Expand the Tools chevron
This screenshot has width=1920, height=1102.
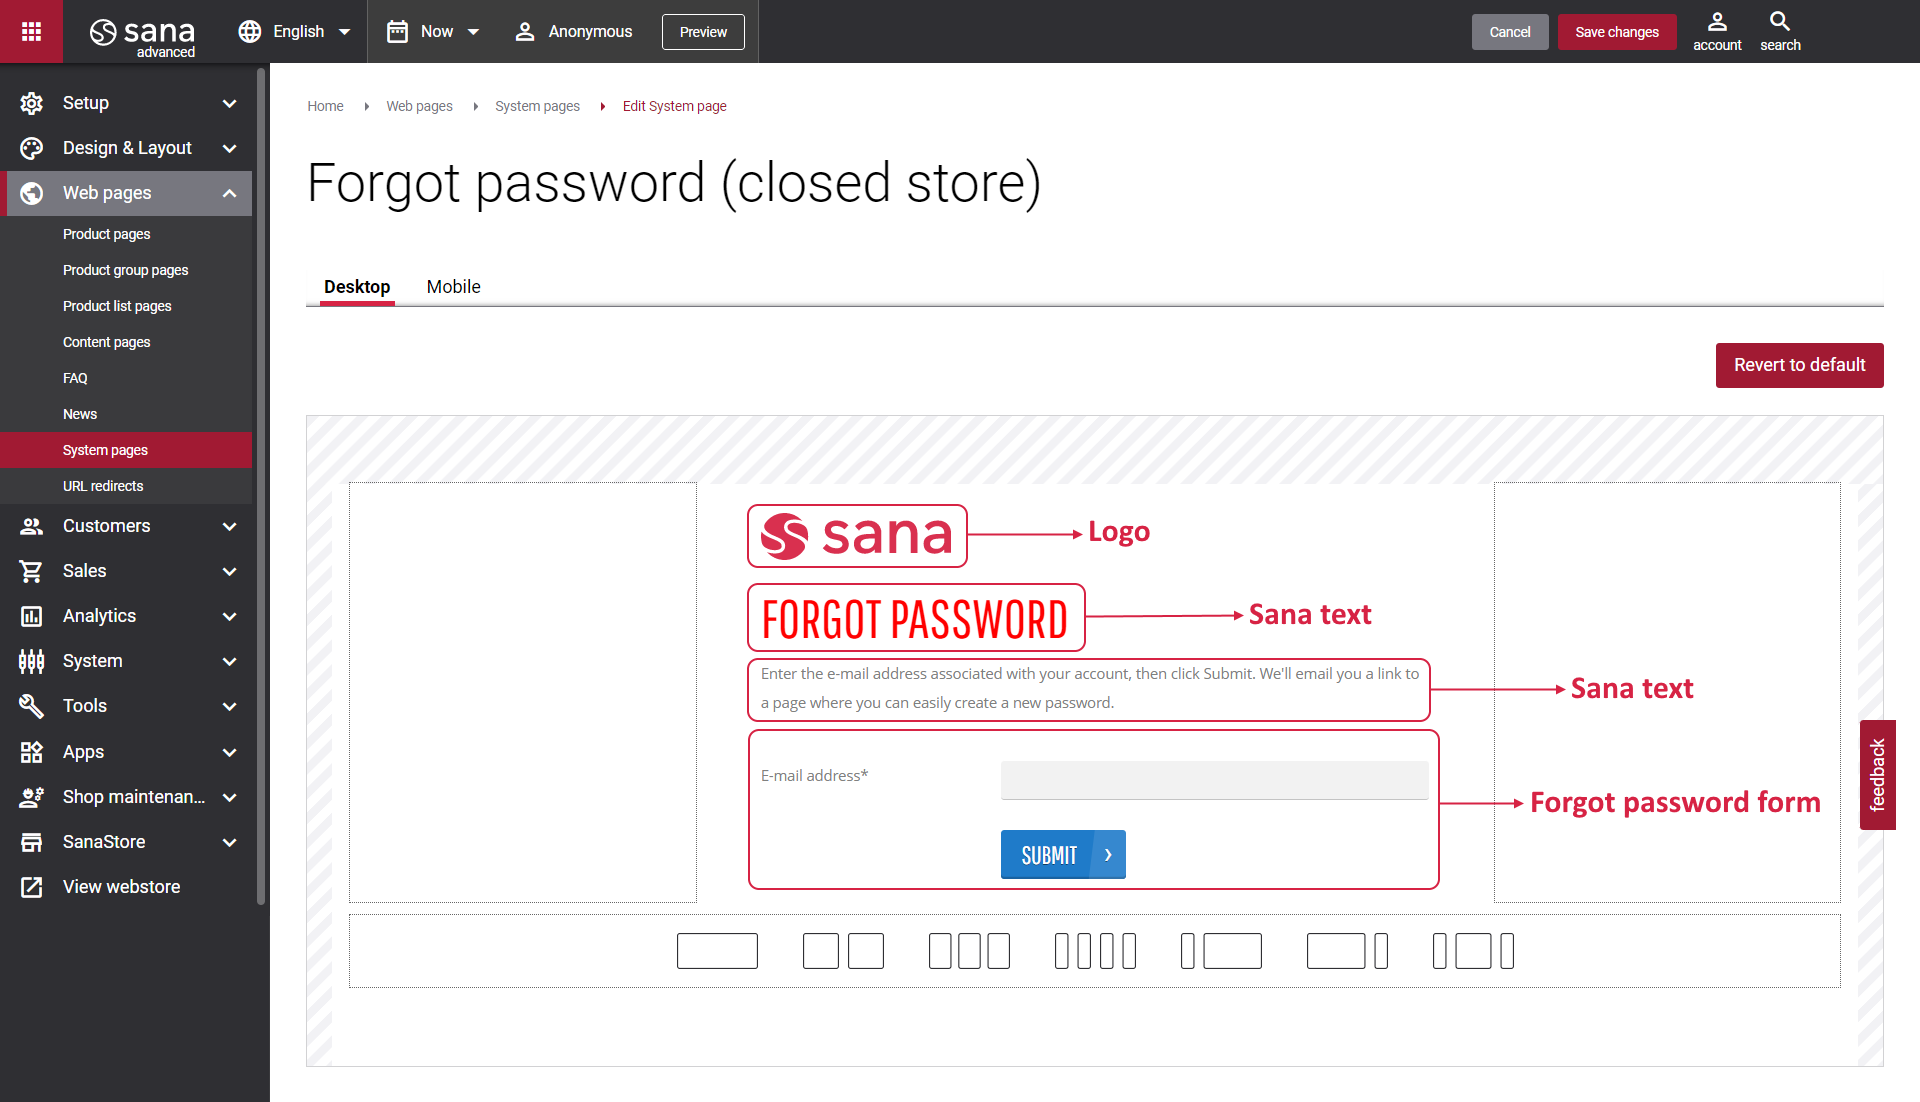(229, 706)
